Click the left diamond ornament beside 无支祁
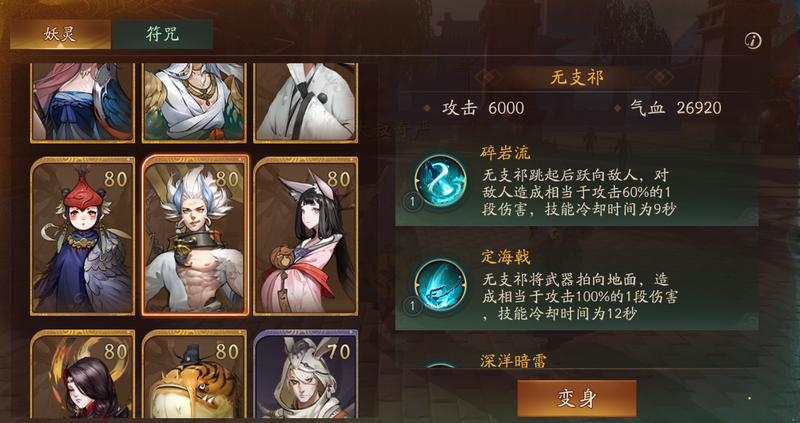The image size is (800, 423). [488, 78]
